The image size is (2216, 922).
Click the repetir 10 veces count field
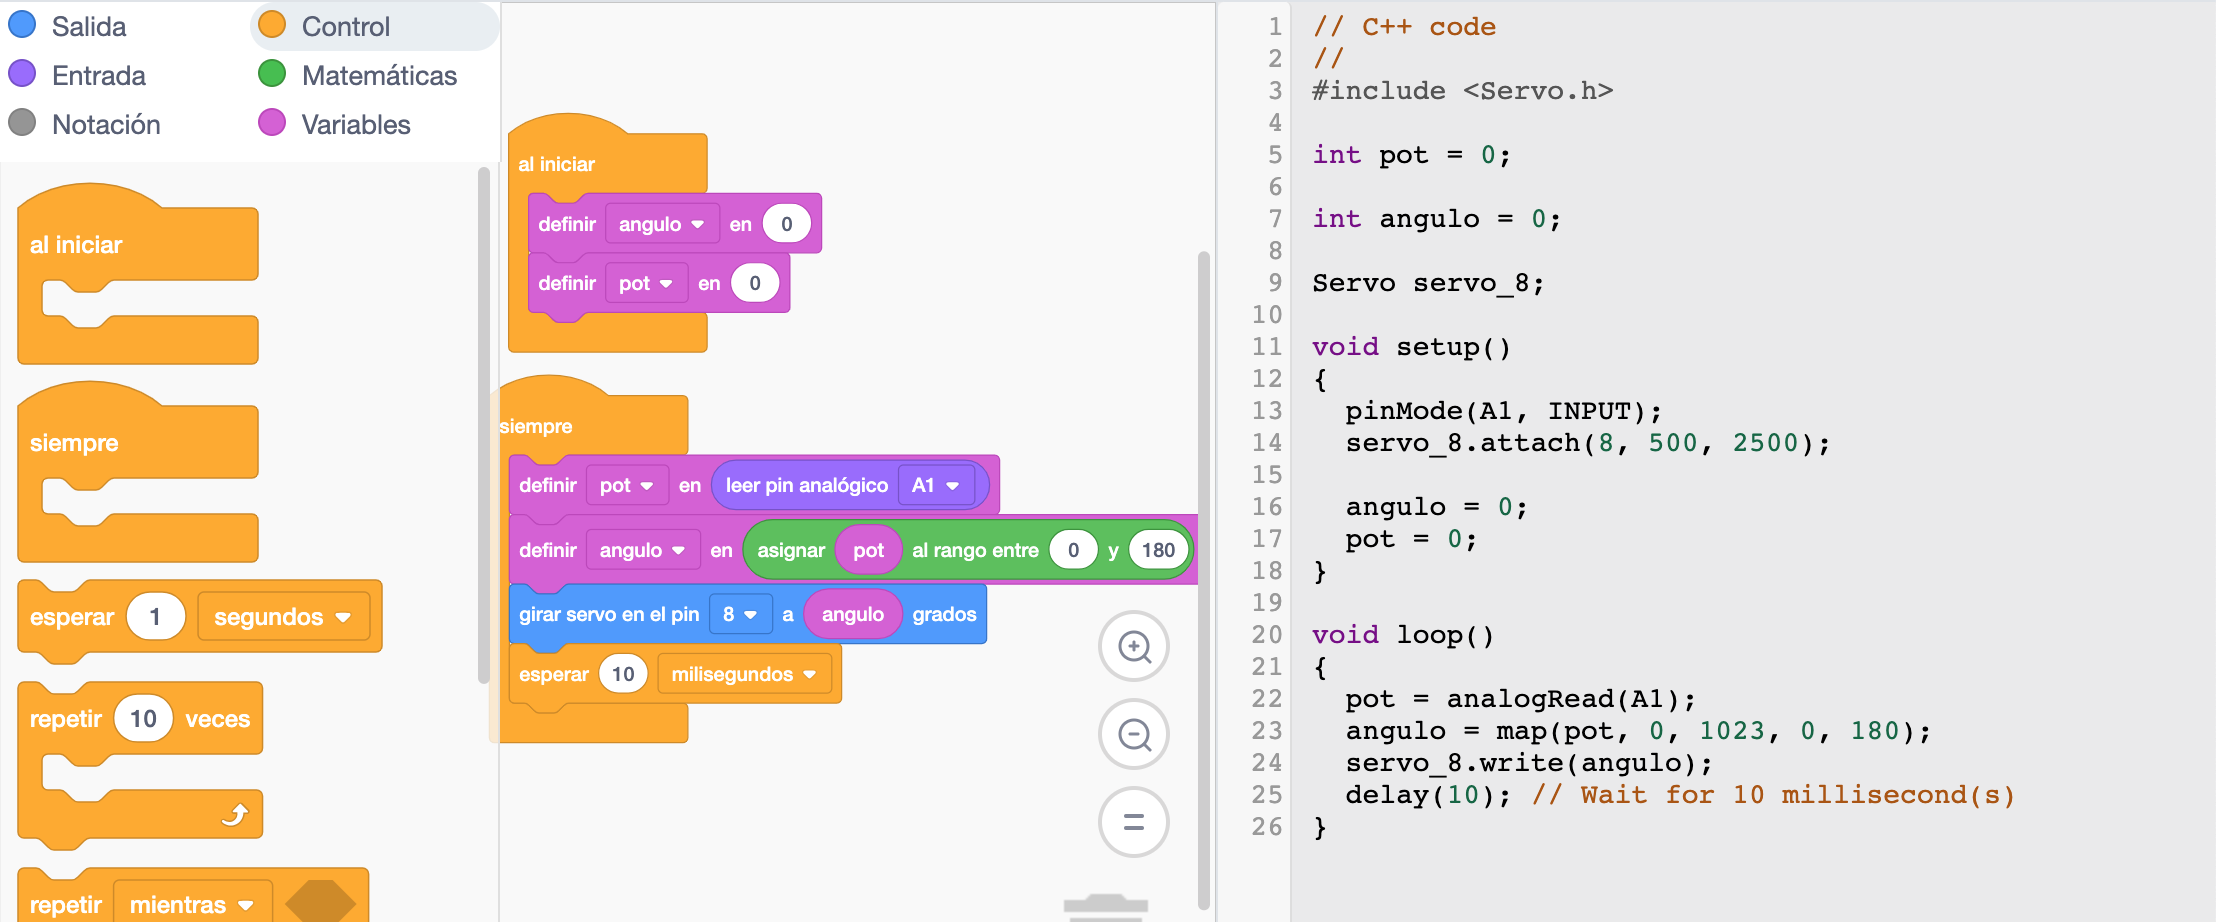[x=143, y=719]
